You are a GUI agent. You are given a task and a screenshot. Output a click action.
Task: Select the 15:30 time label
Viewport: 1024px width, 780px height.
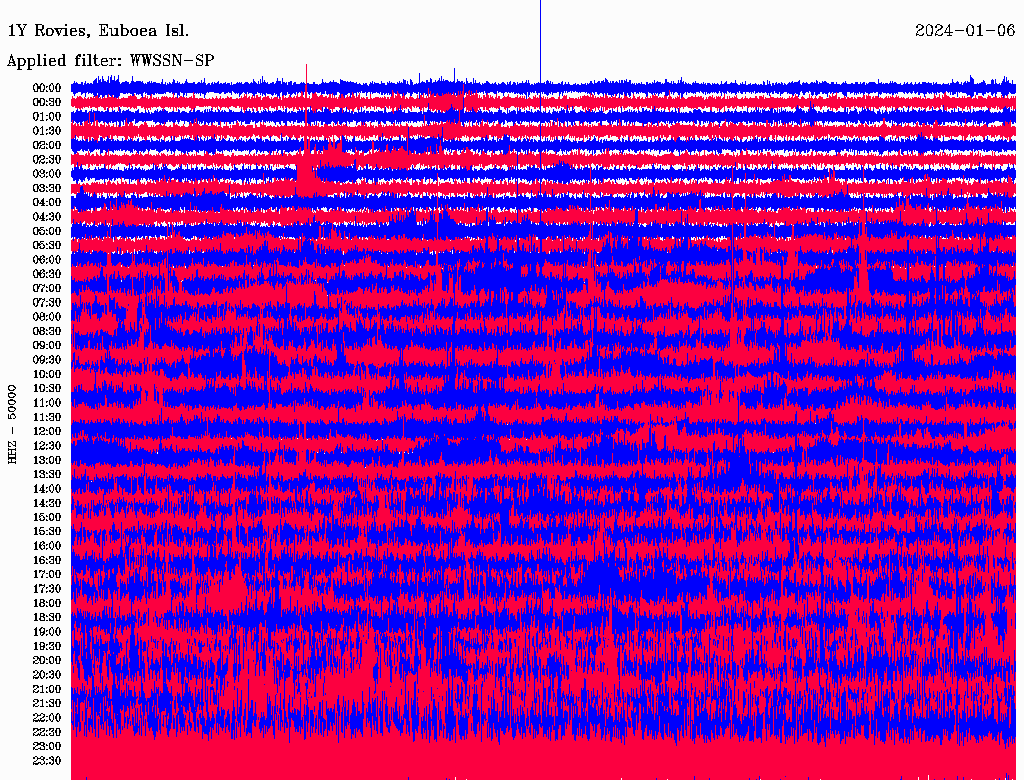pos(47,532)
